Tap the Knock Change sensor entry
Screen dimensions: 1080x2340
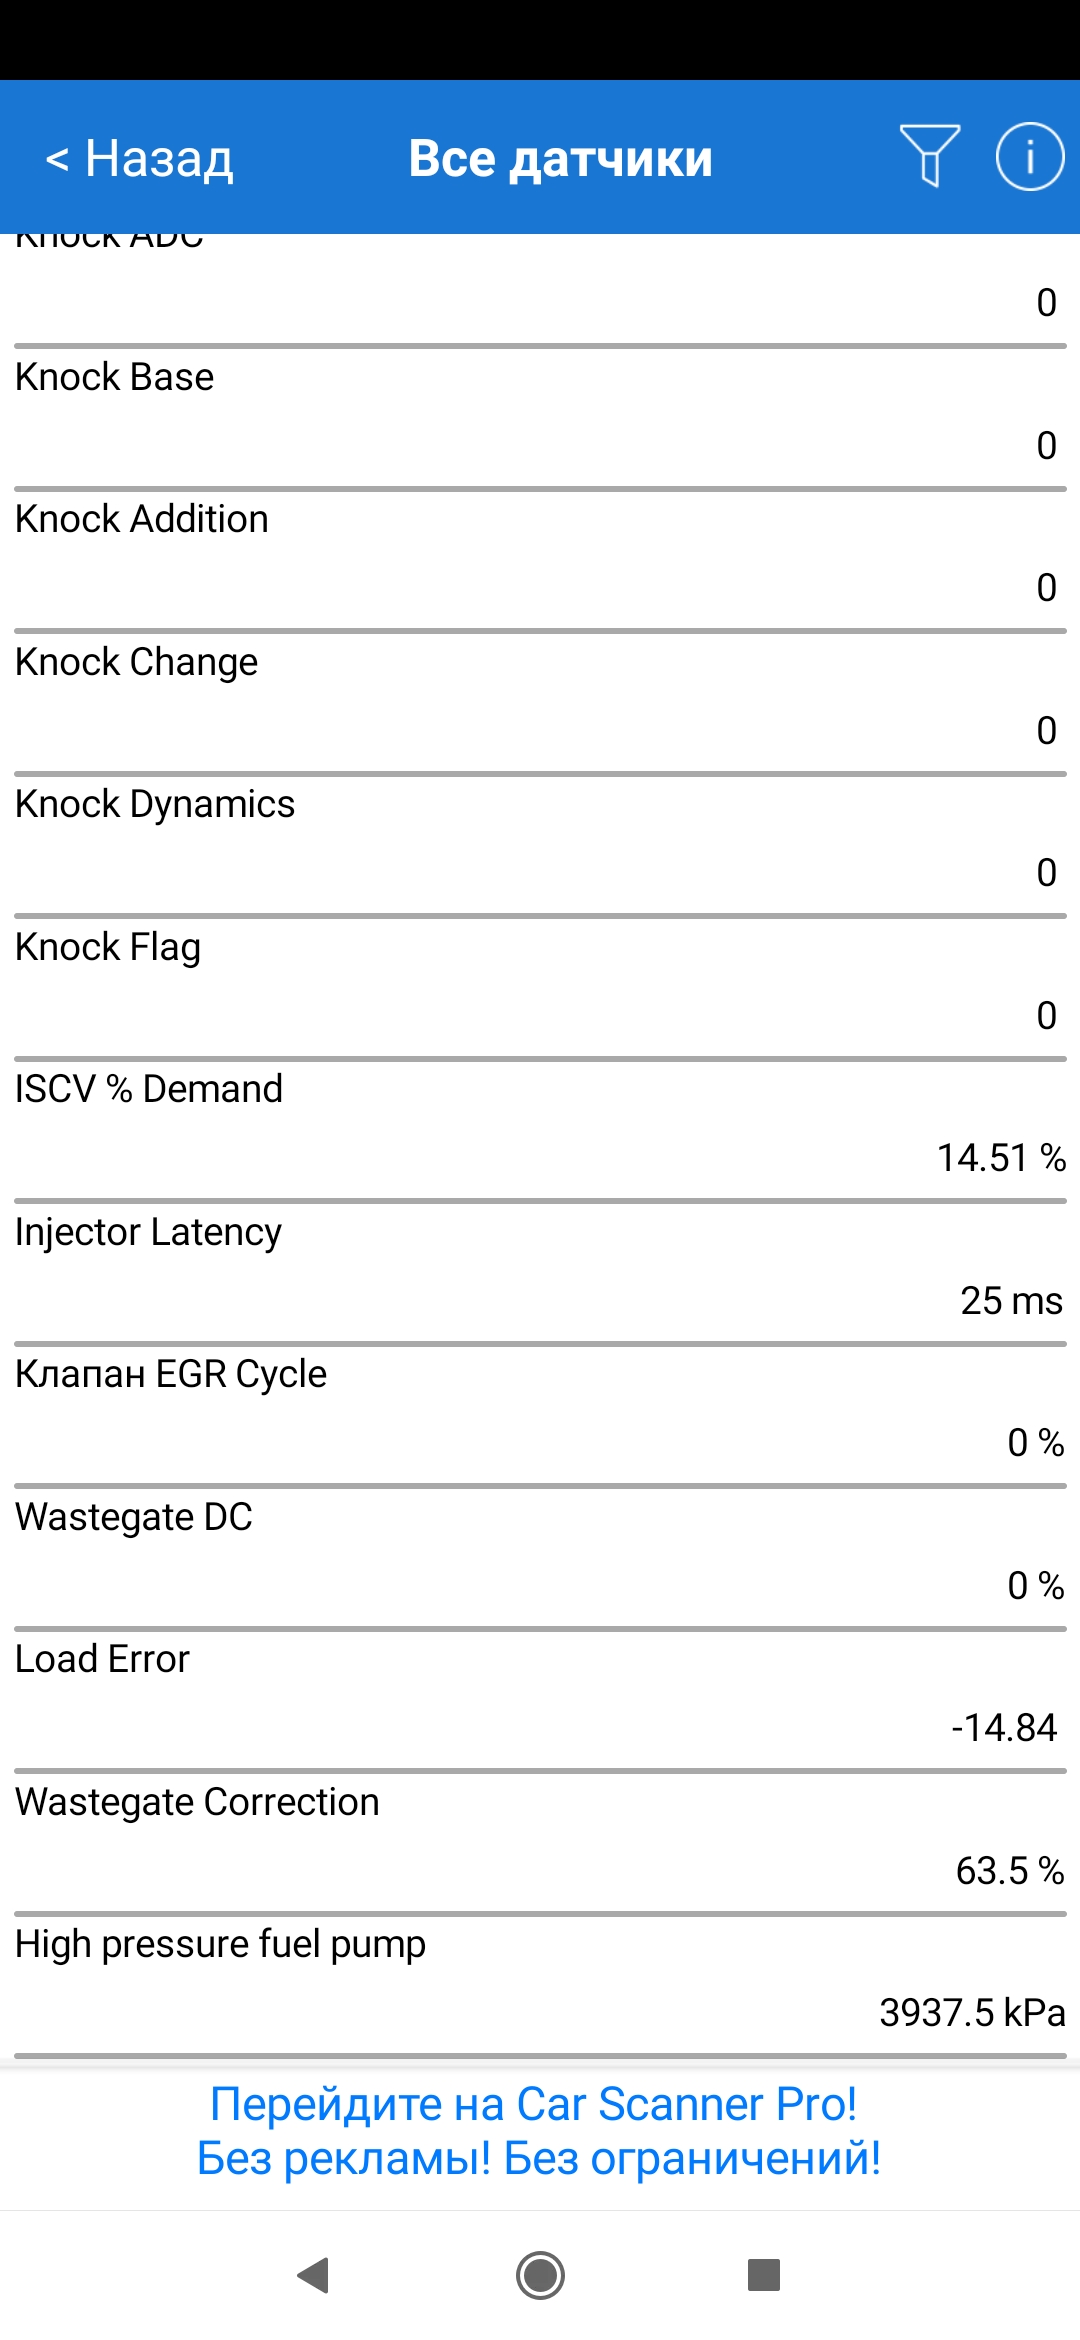540,703
